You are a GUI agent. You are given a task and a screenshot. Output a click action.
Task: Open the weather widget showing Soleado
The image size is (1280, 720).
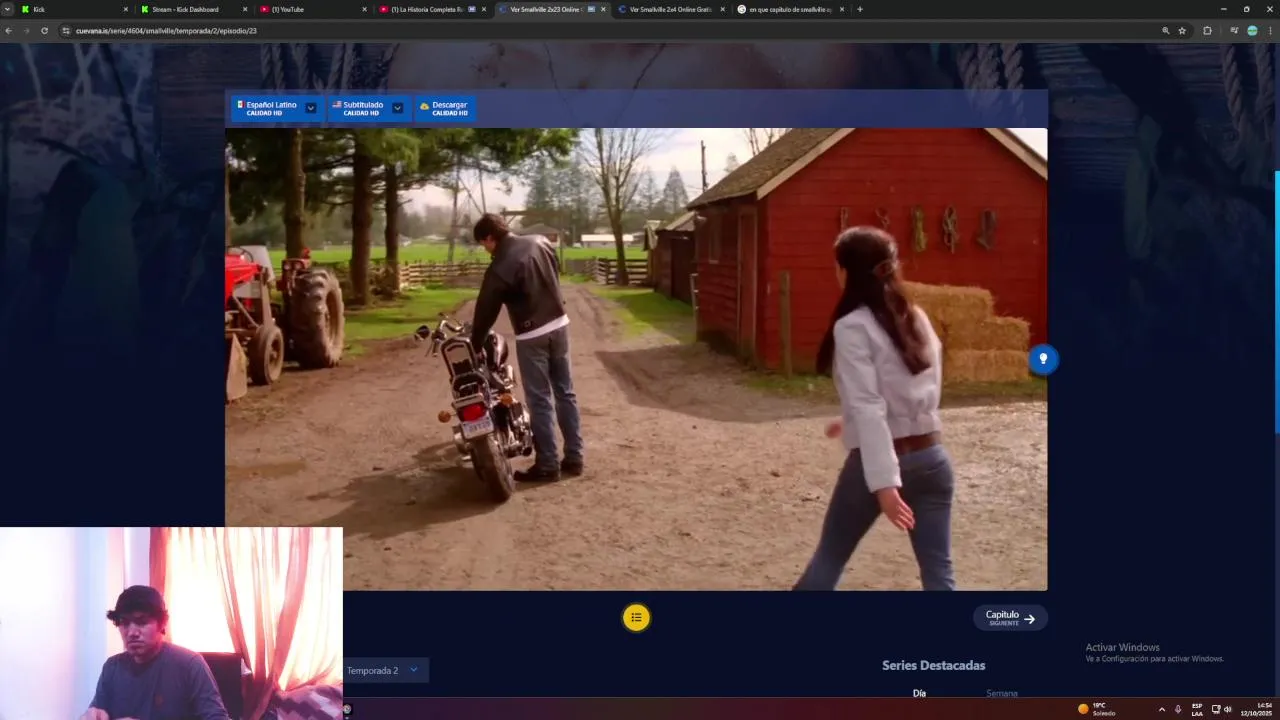1096,709
